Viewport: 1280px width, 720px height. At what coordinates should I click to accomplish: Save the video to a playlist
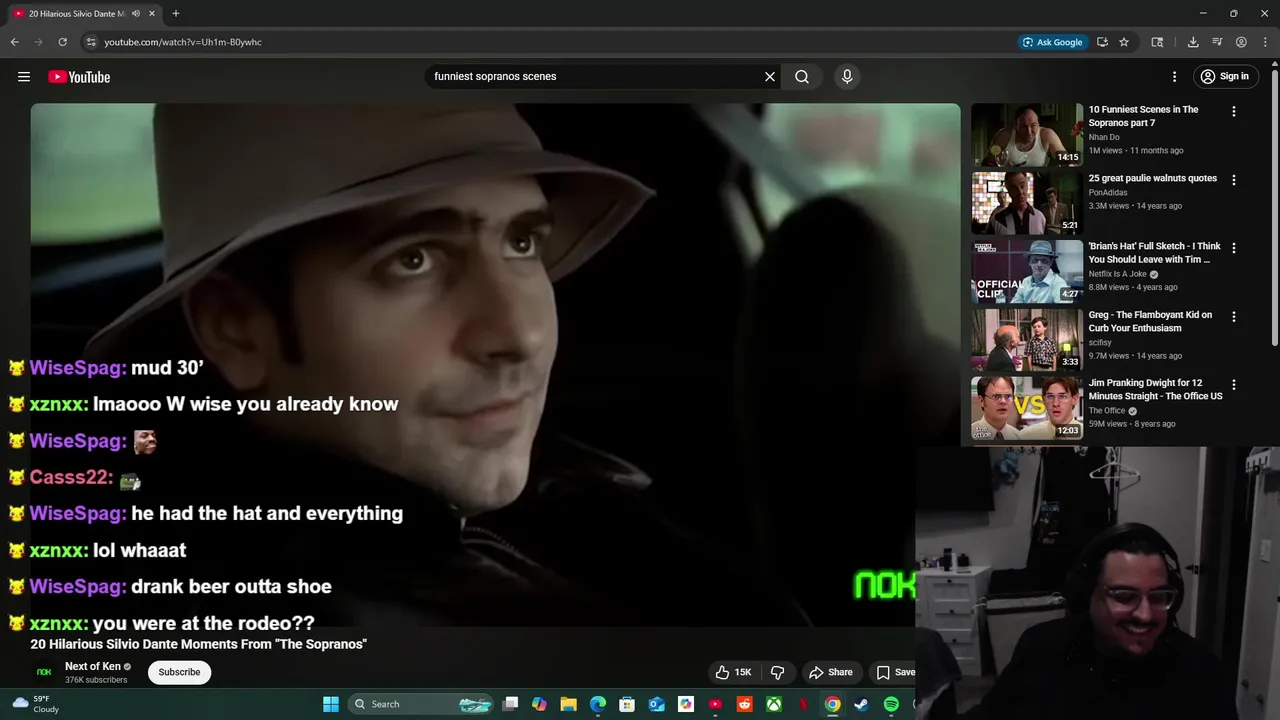895,672
